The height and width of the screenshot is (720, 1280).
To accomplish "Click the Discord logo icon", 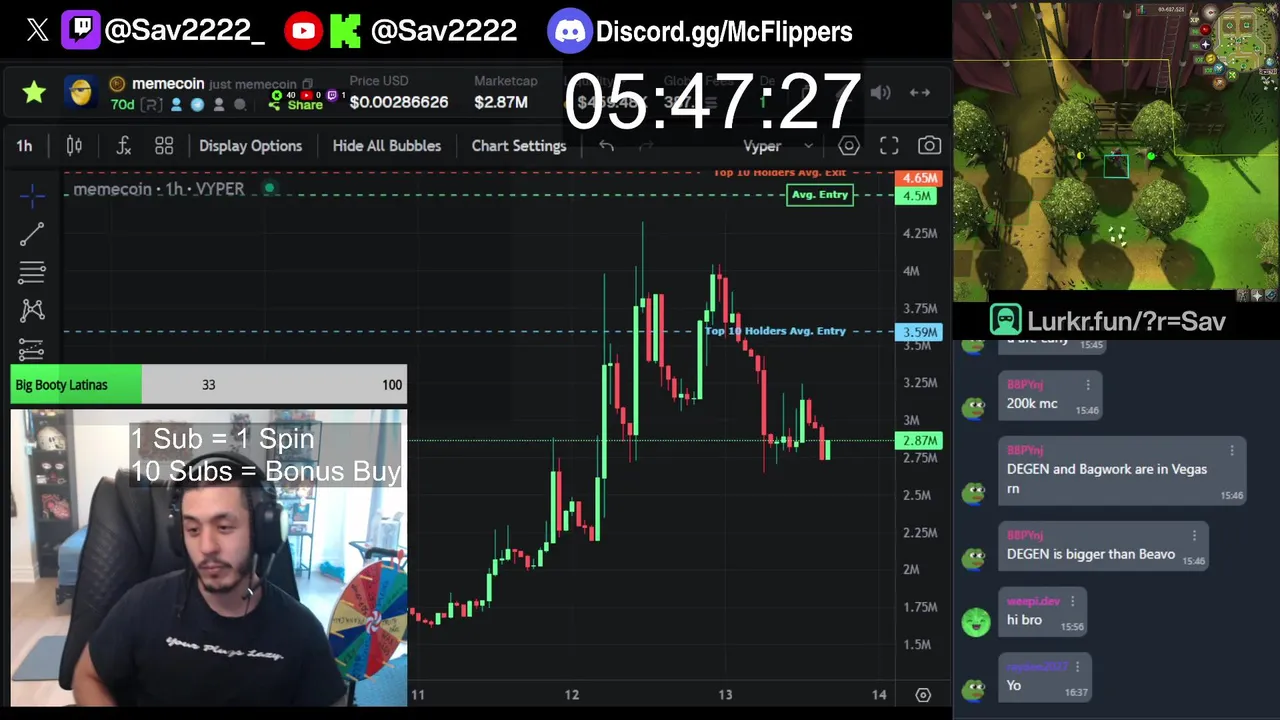I will (x=570, y=31).
